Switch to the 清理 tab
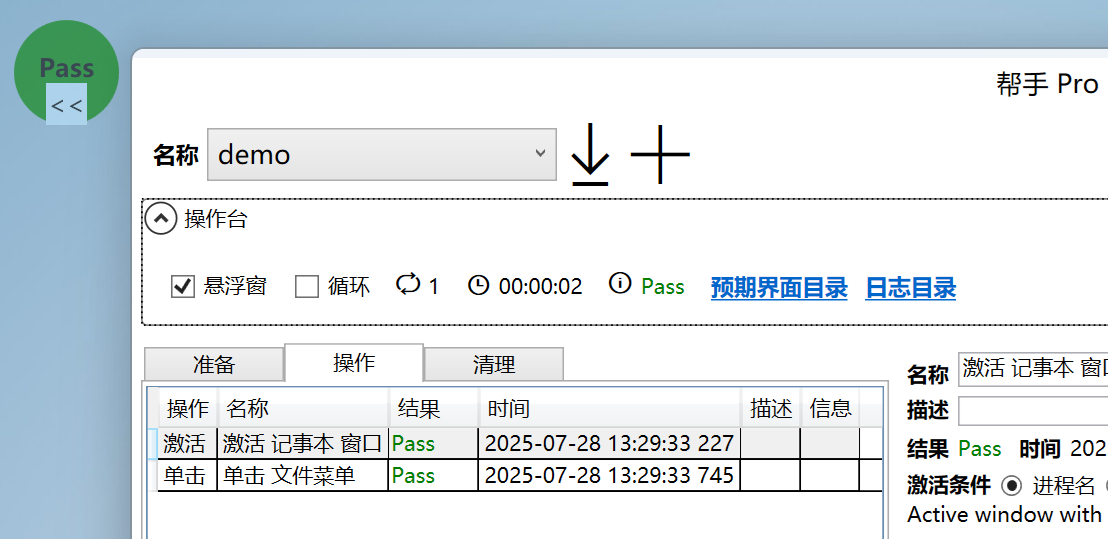The image size is (1108, 539). pos(494,364)
